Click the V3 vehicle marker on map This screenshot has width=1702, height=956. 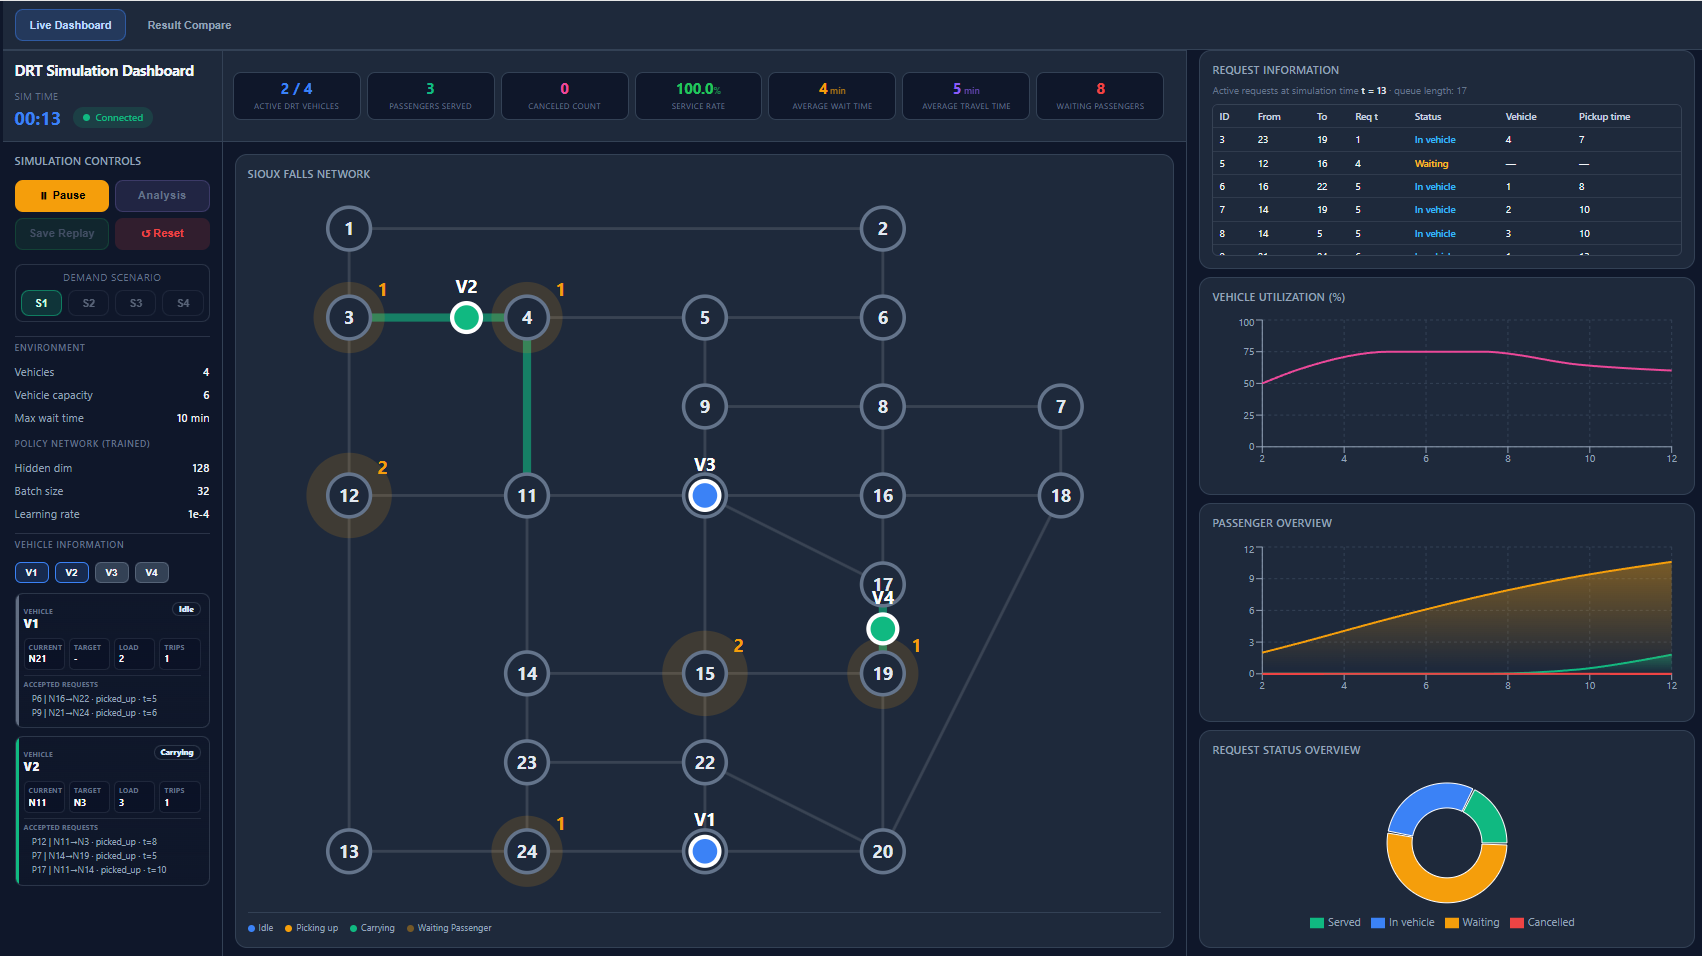[705, 495]
